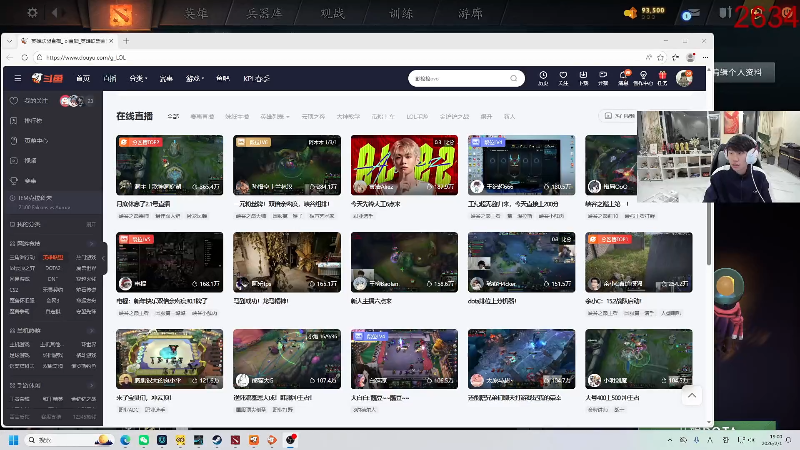Open Windows Start button

pyautogui.click(x=14, y=440)
